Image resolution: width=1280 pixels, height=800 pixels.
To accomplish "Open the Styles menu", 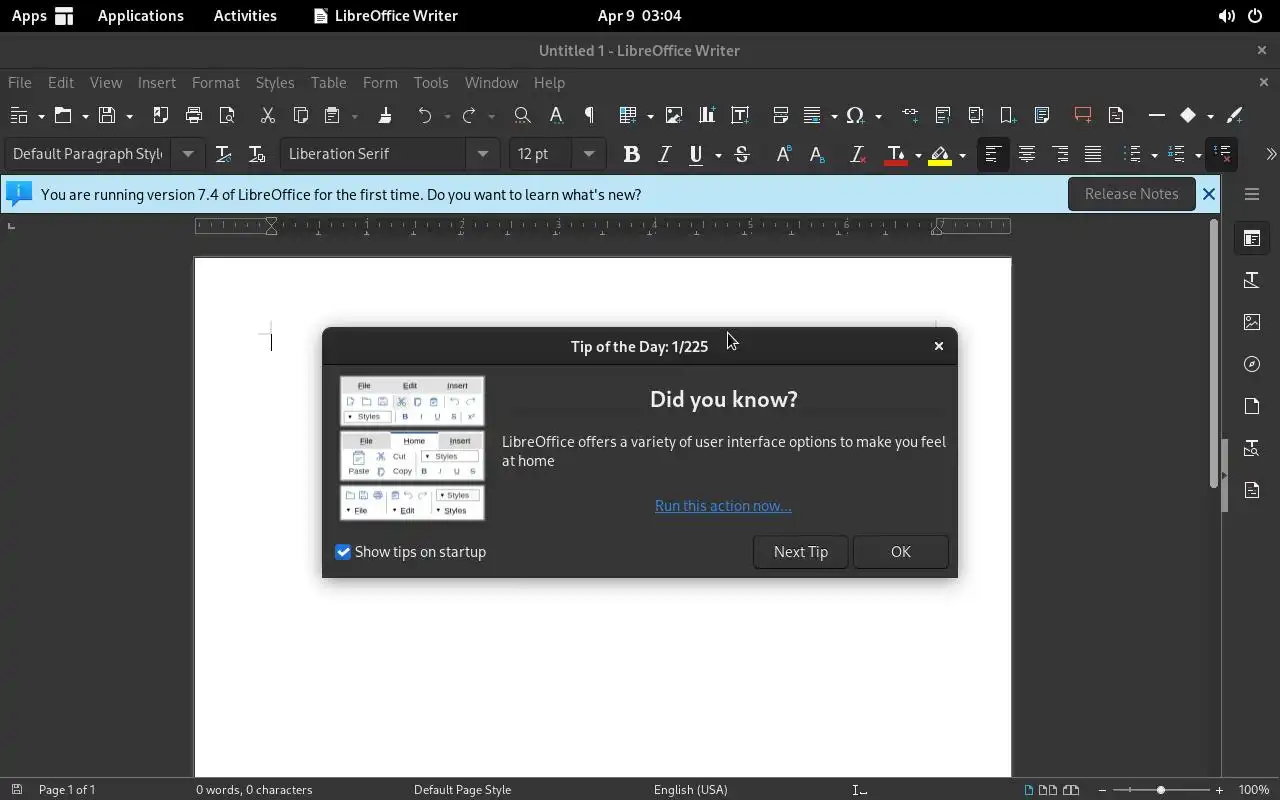I will (x=275, y=83).
